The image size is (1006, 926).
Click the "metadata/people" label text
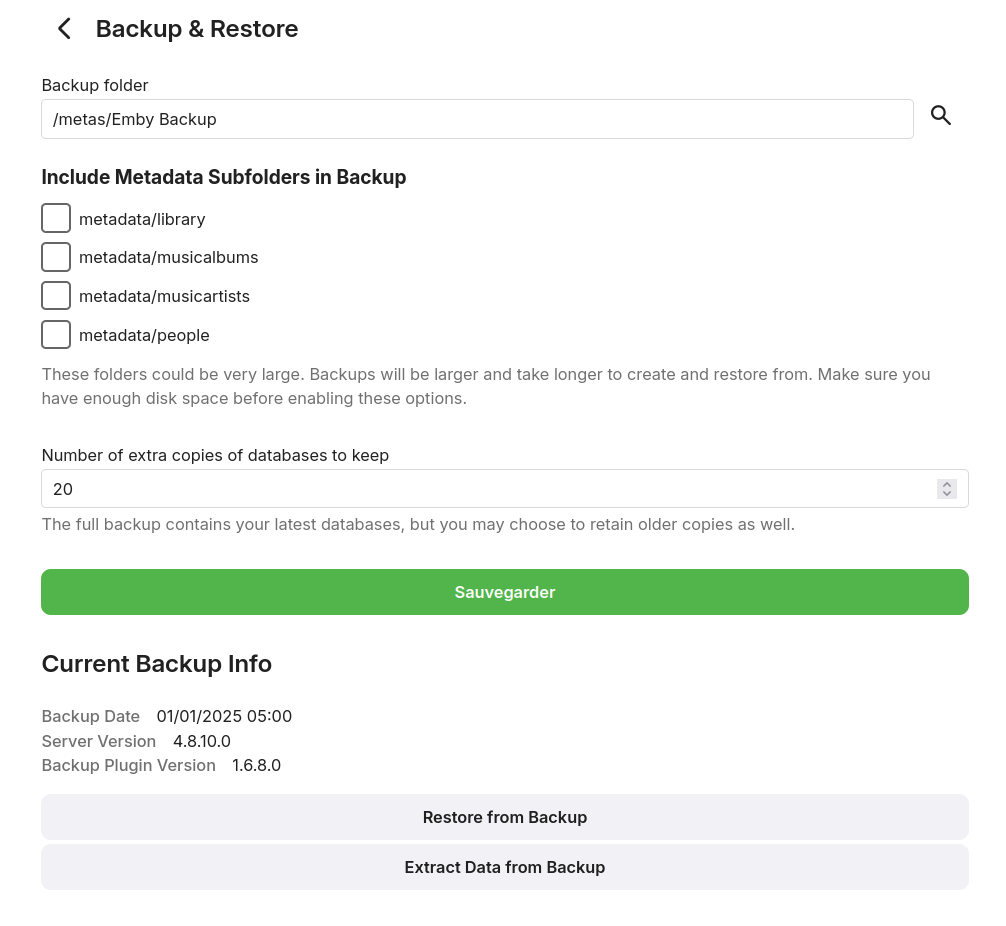(x=144, y=335)
